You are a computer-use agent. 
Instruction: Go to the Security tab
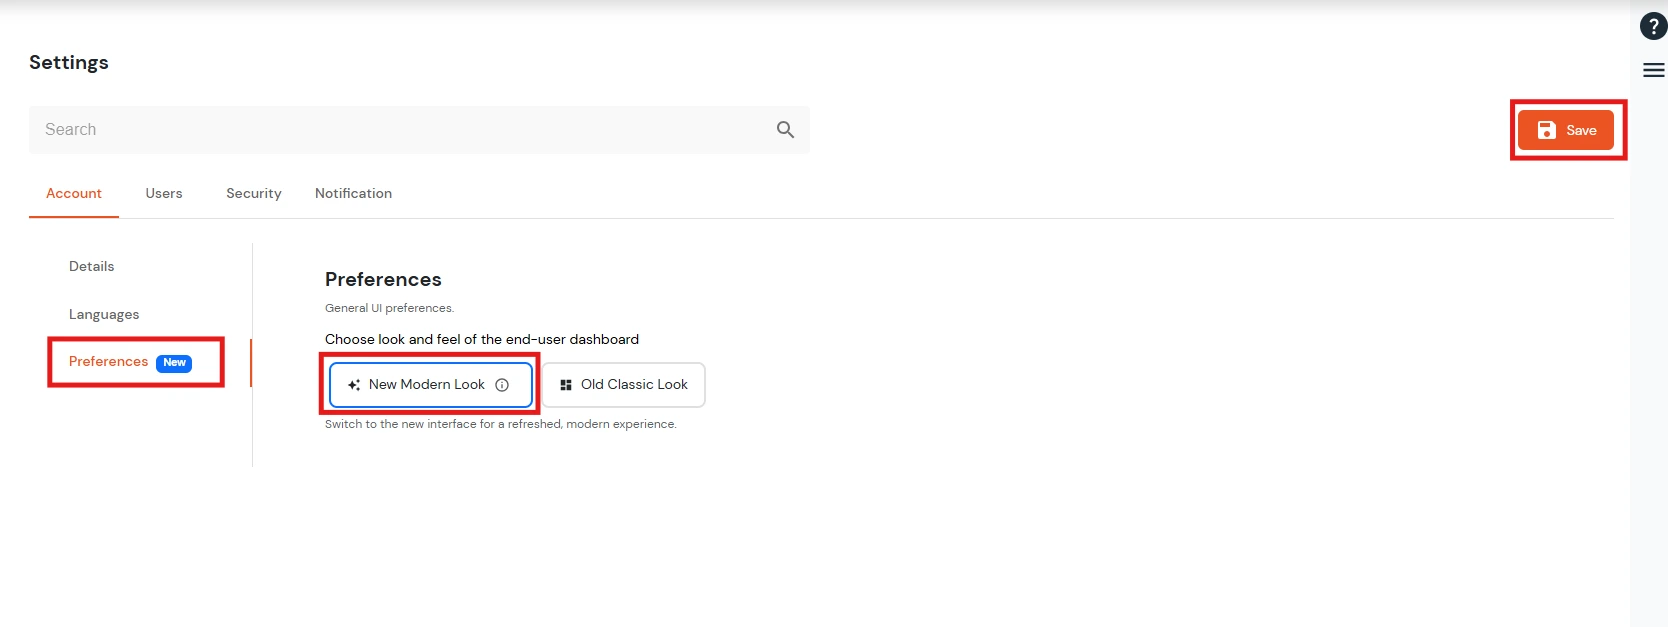pos(253,194)
